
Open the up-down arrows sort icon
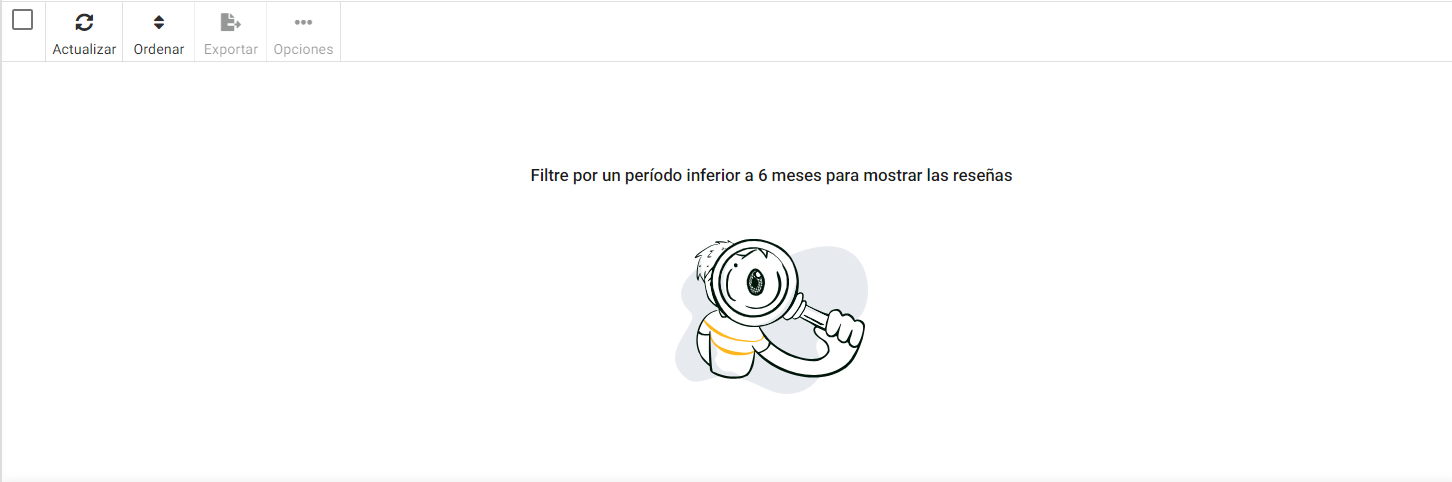point(158,22)
